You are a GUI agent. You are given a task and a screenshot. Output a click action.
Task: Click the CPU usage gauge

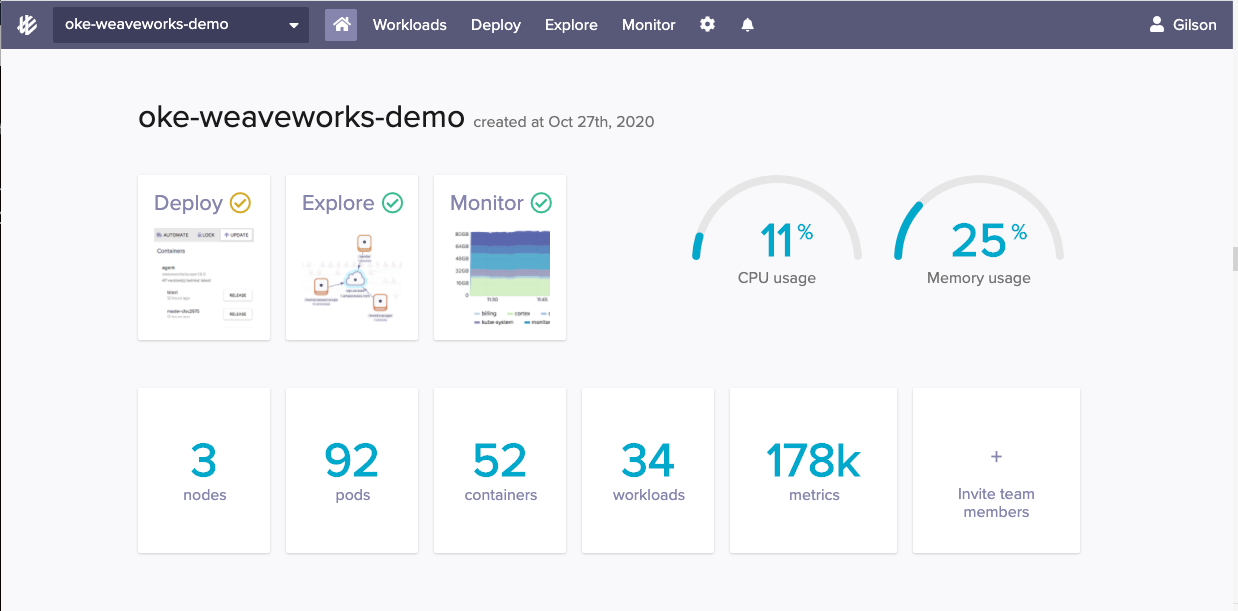(777, 235)
